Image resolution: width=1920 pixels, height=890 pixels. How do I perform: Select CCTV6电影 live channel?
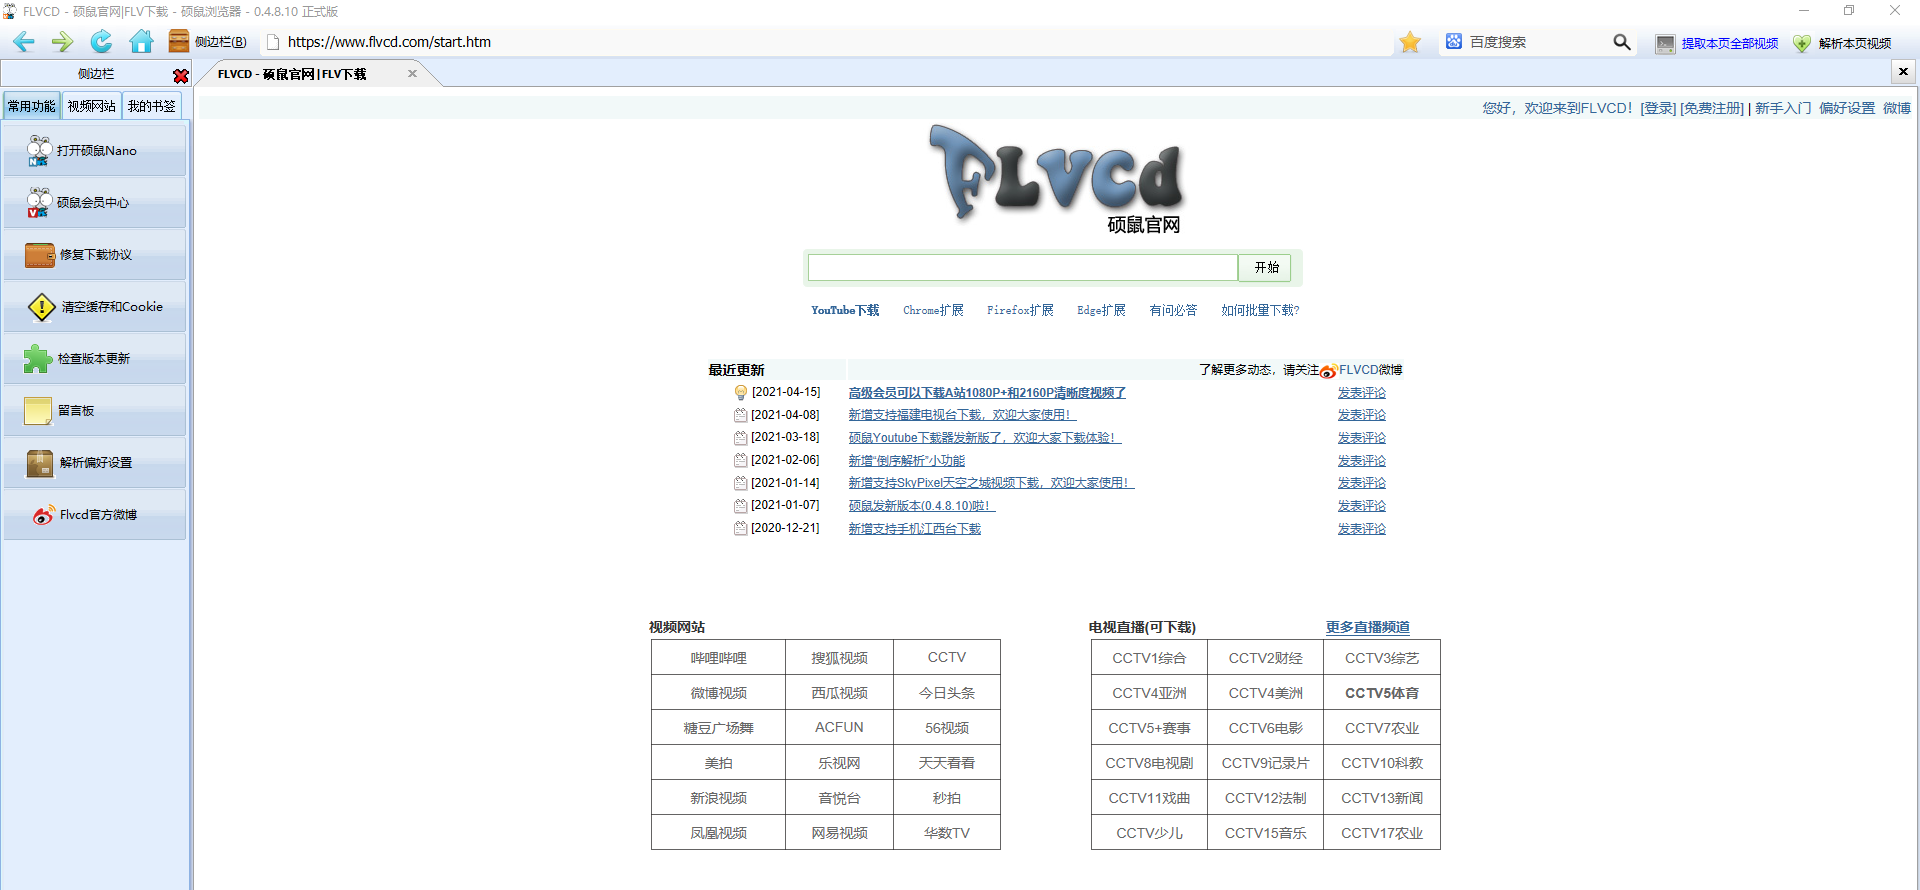click(x=1266, y=728)
